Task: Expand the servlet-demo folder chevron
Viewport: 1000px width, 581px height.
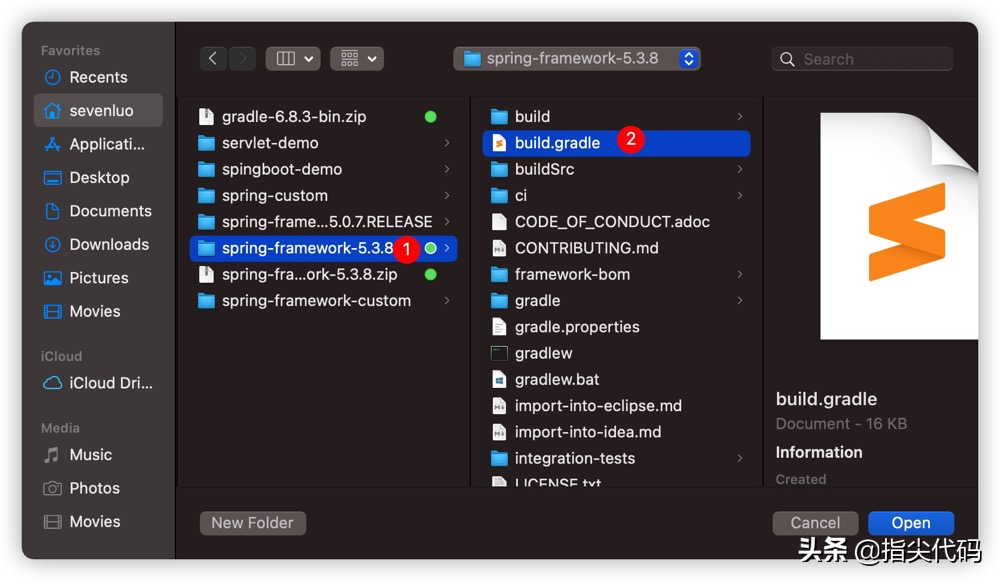Action: coord(446,143)
